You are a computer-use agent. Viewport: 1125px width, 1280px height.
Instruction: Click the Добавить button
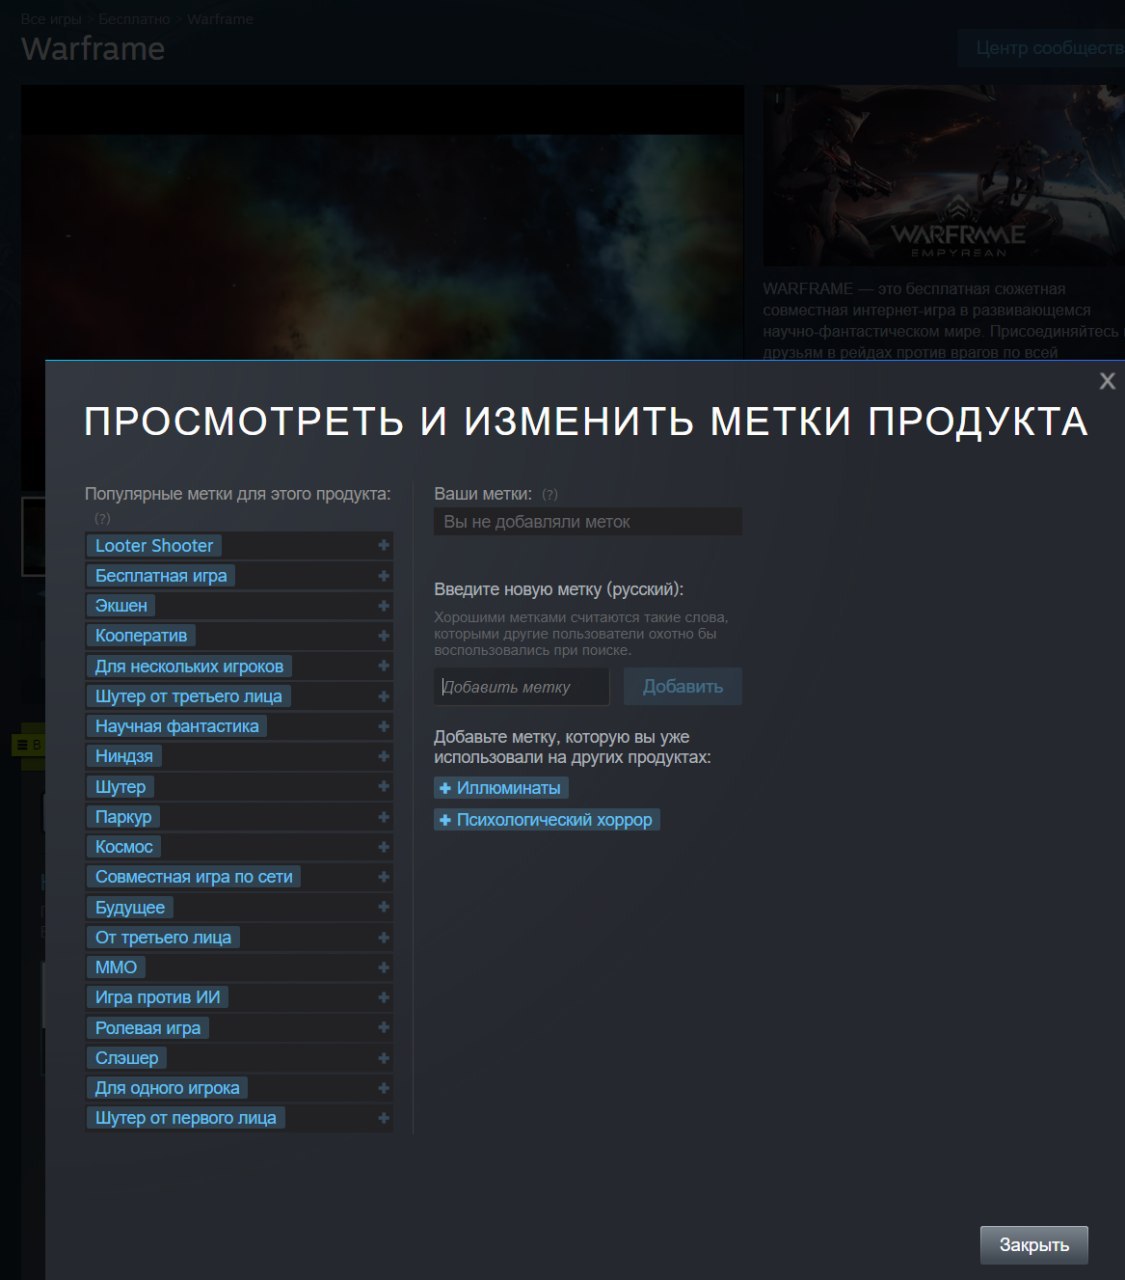tap(682, 687)
